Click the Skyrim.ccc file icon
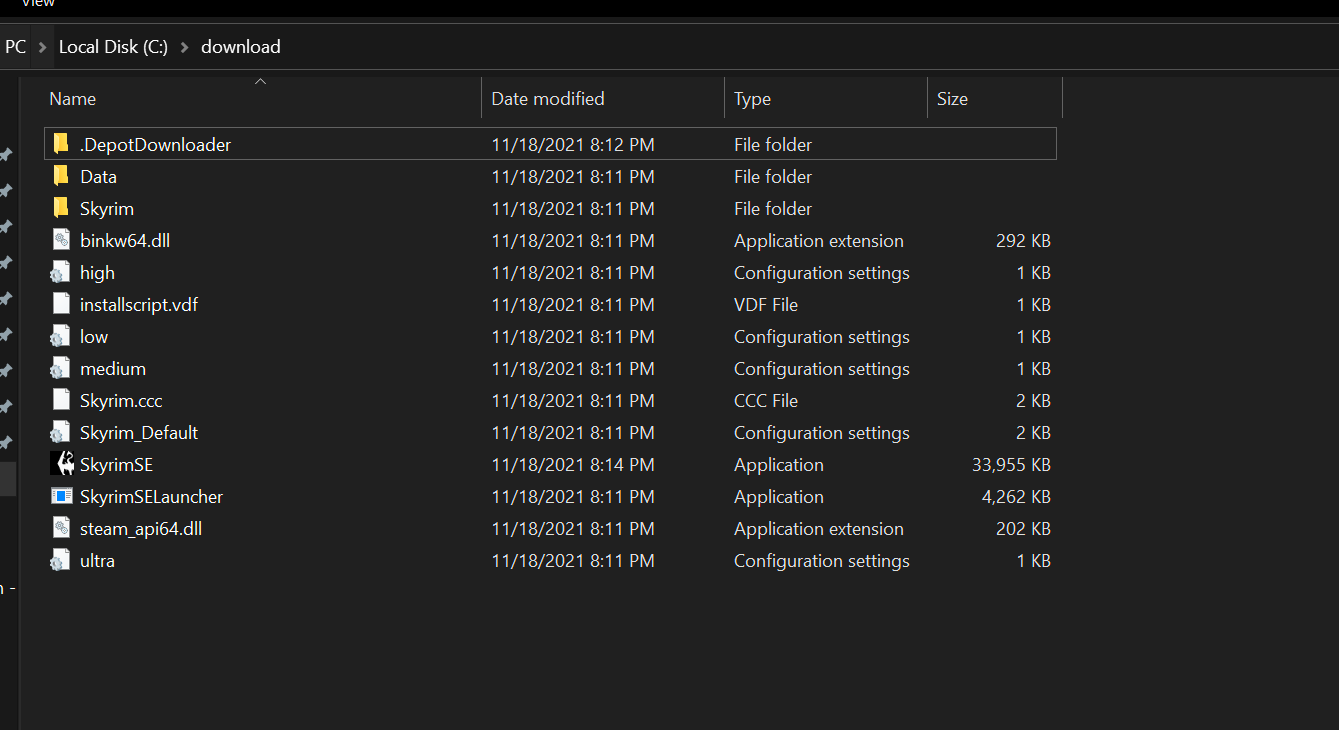1339x730 pixels. (62, 400)
